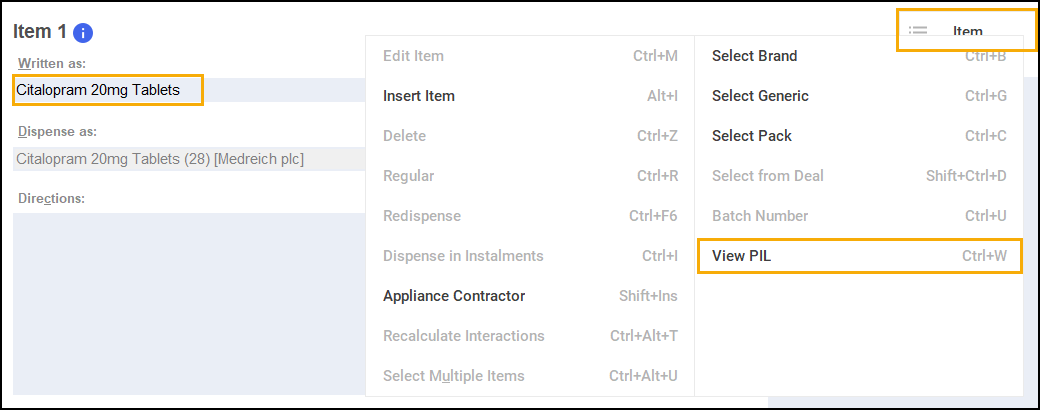Click Delete in the item menu
The image size is (1040, 410).
coord(530,136)
